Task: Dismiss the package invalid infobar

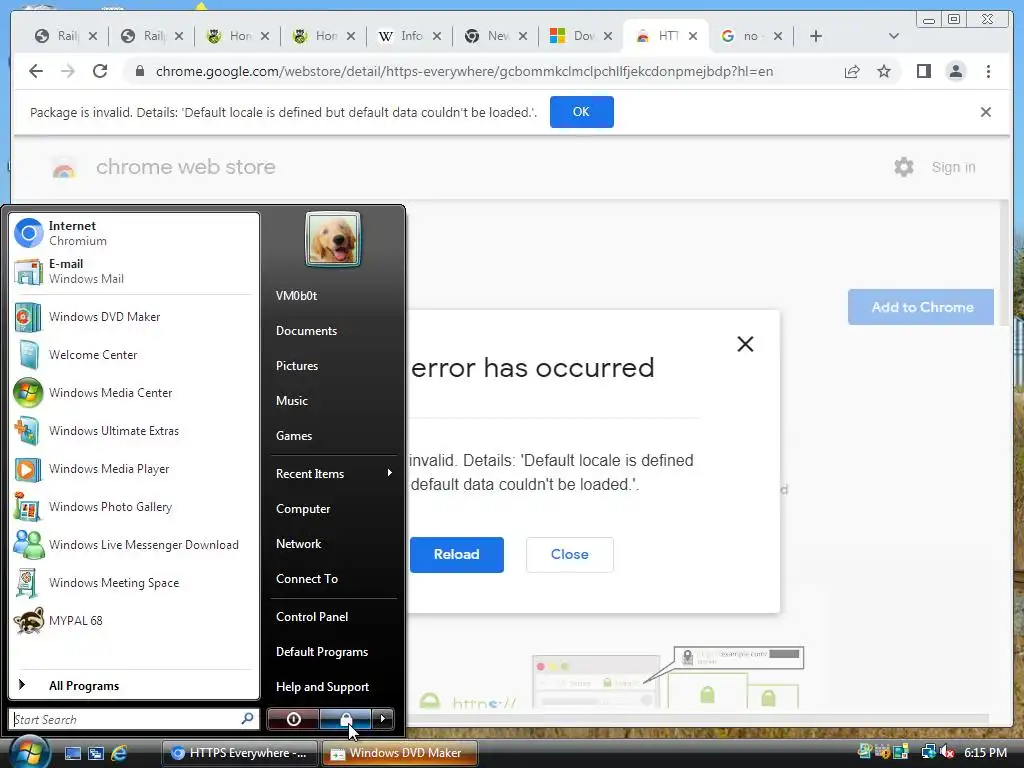Action: tap(985, 112)
